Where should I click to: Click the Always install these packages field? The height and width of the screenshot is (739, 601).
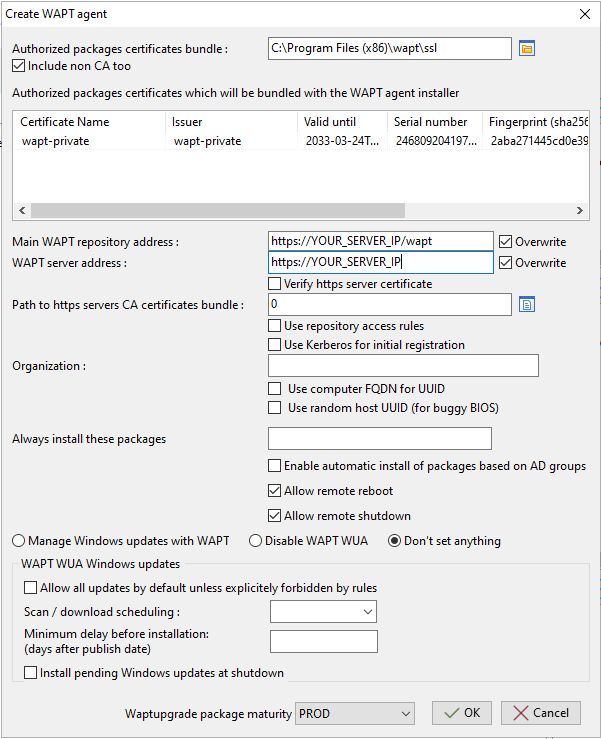coord(380,439)
